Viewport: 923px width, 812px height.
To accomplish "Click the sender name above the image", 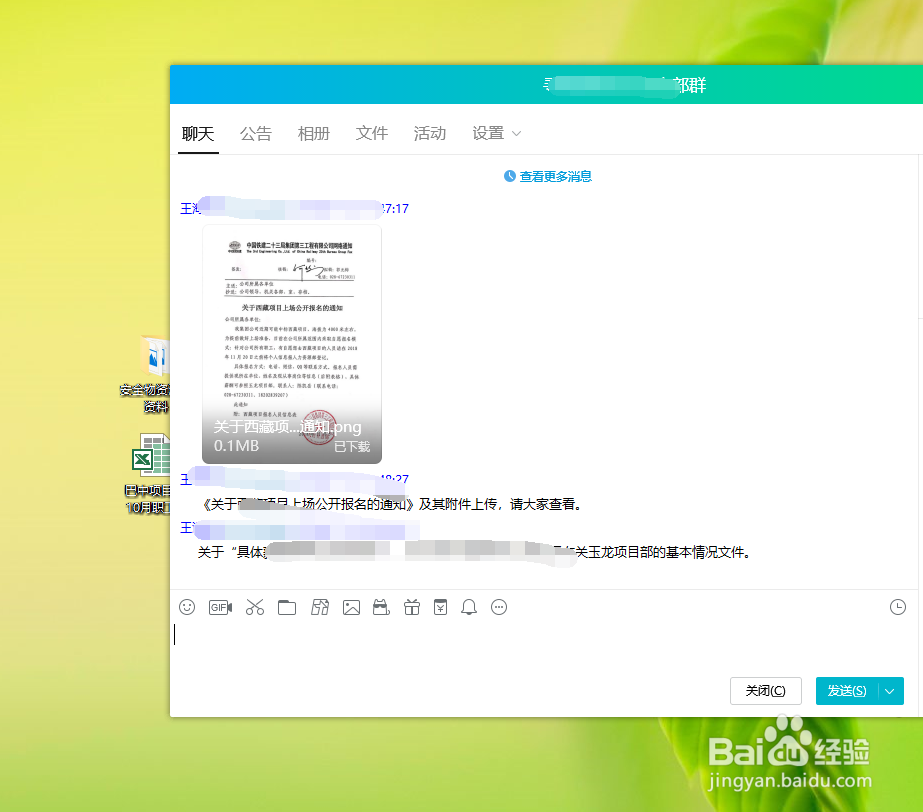I will pos(294,208).
